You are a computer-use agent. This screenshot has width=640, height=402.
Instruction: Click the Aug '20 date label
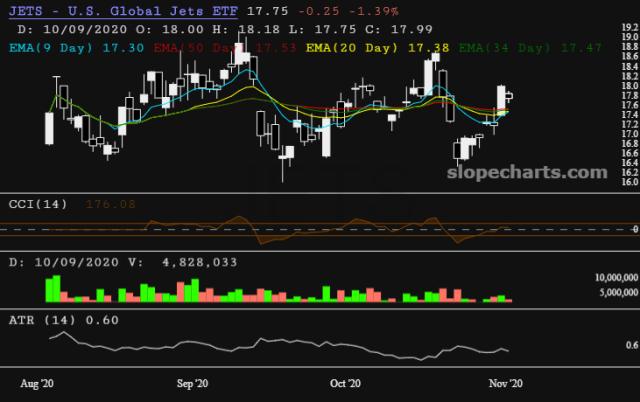tap(37, 383)
